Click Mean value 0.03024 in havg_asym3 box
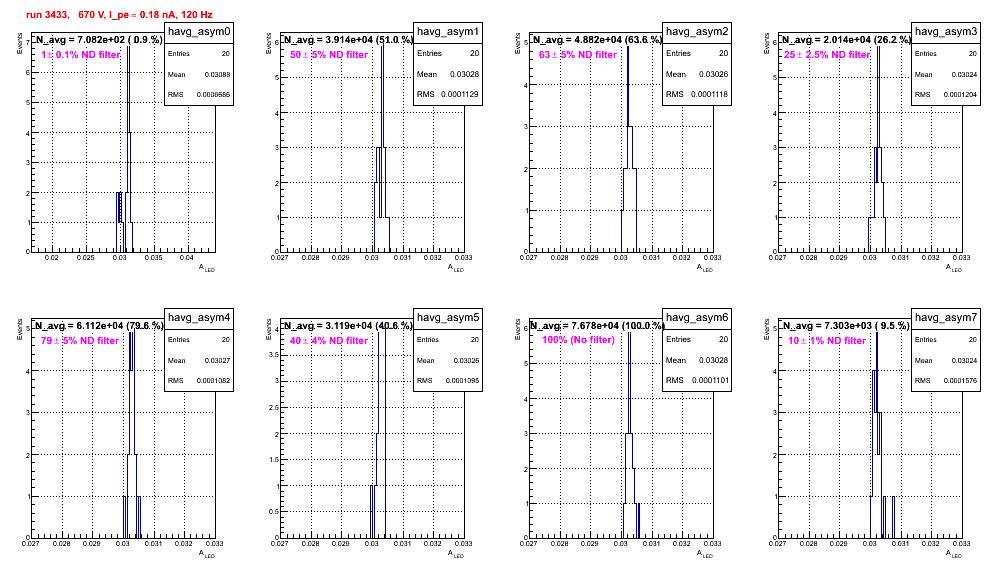 [x=964, y=74]
